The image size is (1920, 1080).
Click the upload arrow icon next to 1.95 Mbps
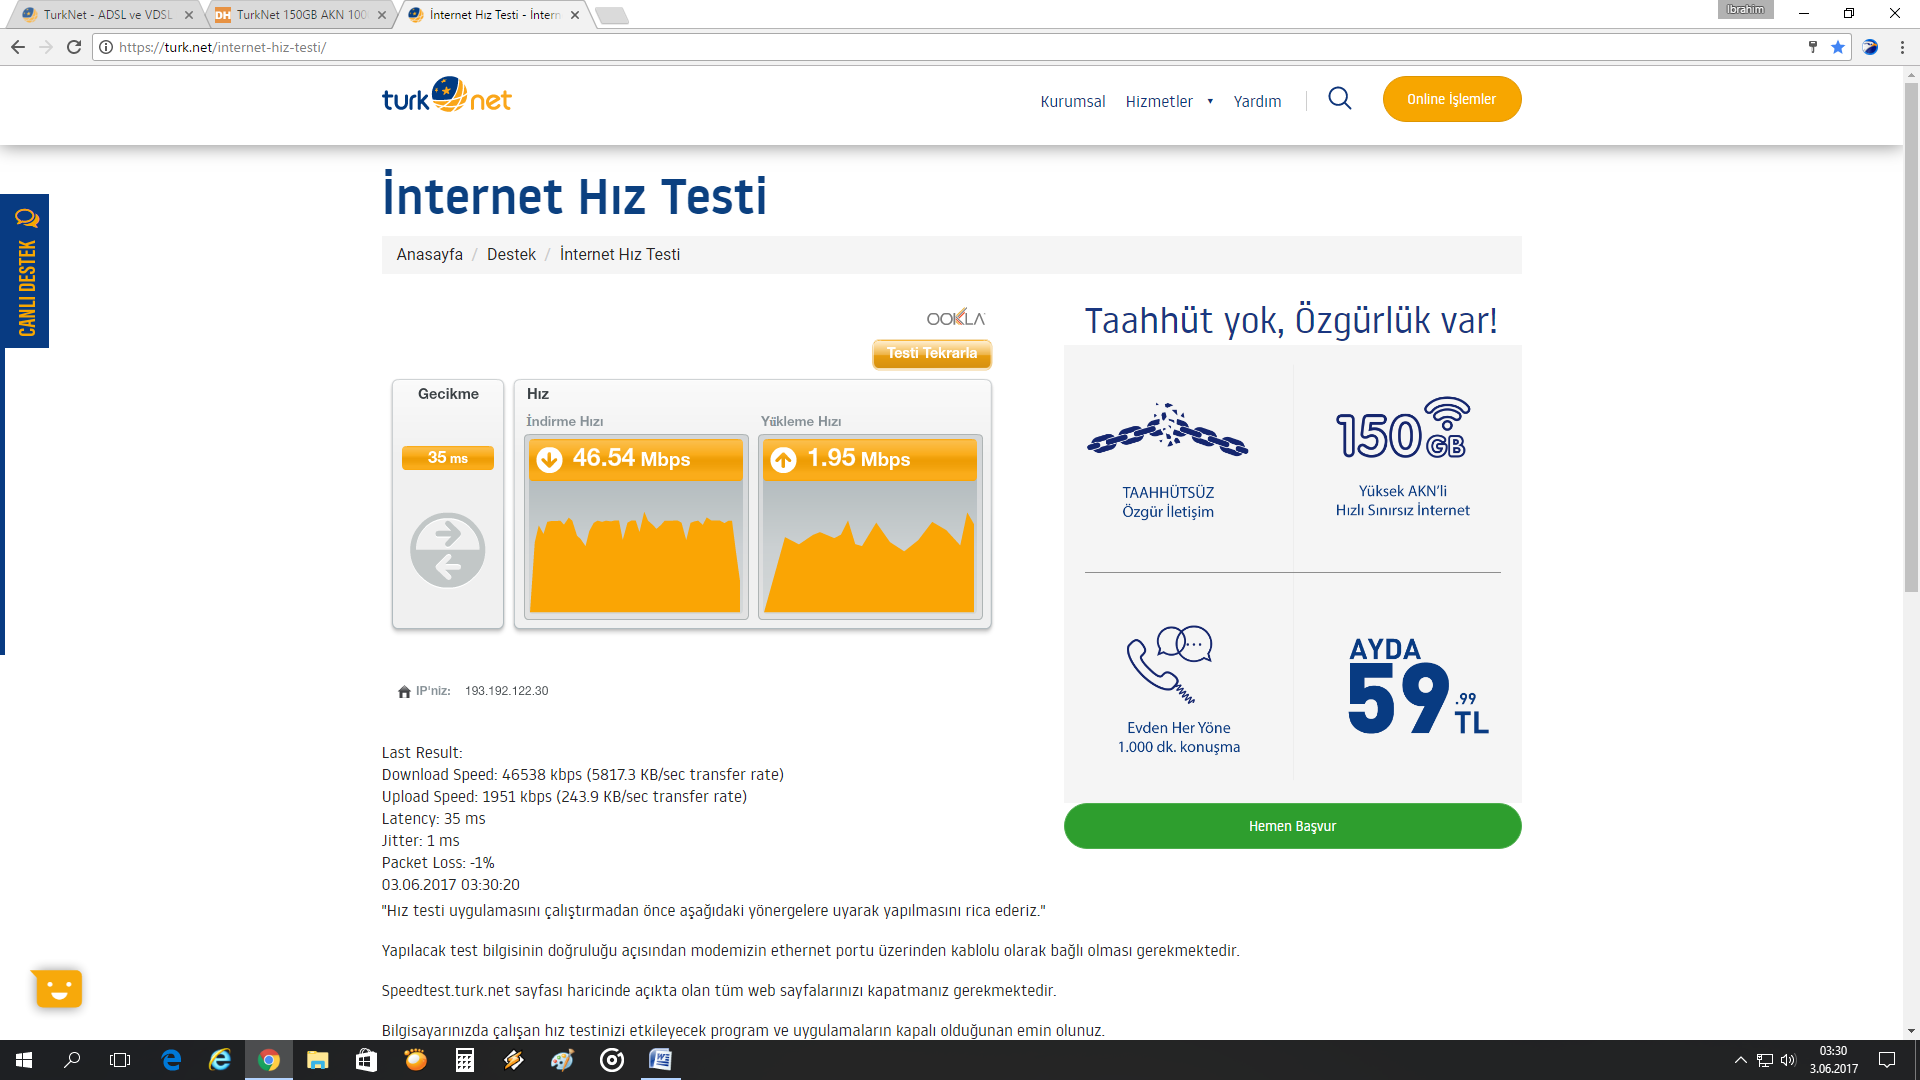(x=784, y=459)
